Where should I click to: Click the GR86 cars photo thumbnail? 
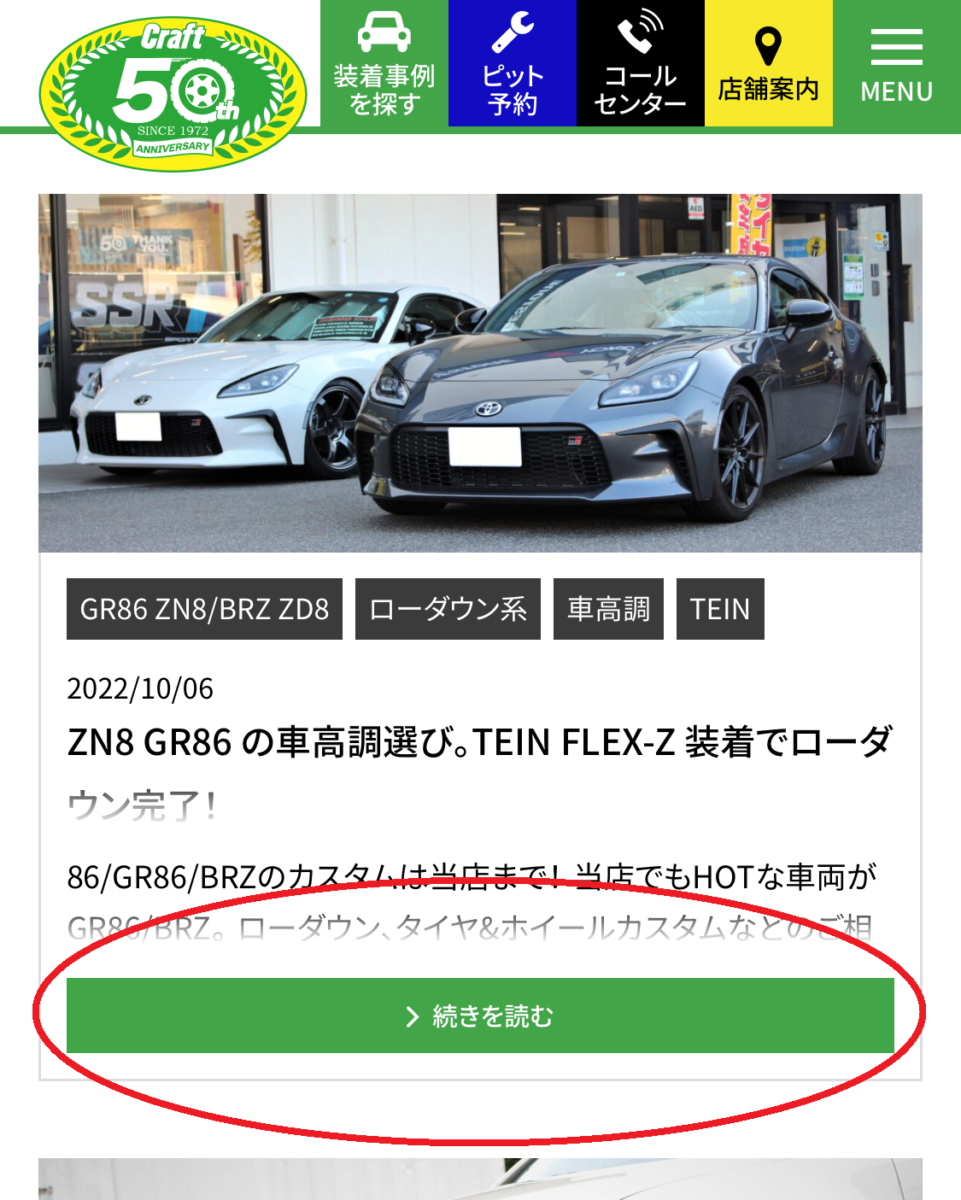click(480, 373)
